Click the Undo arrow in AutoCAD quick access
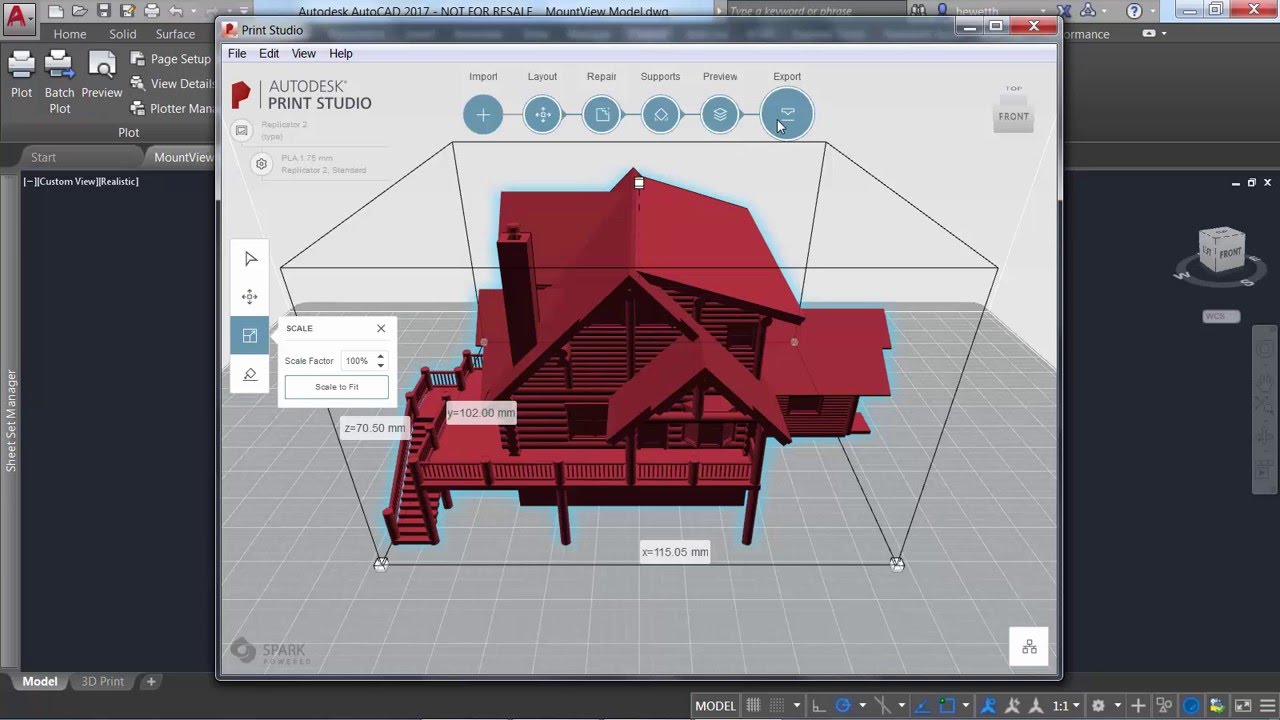Viewport: 1280px width, 720px height. pyautogui.click(x=177, y=11)
